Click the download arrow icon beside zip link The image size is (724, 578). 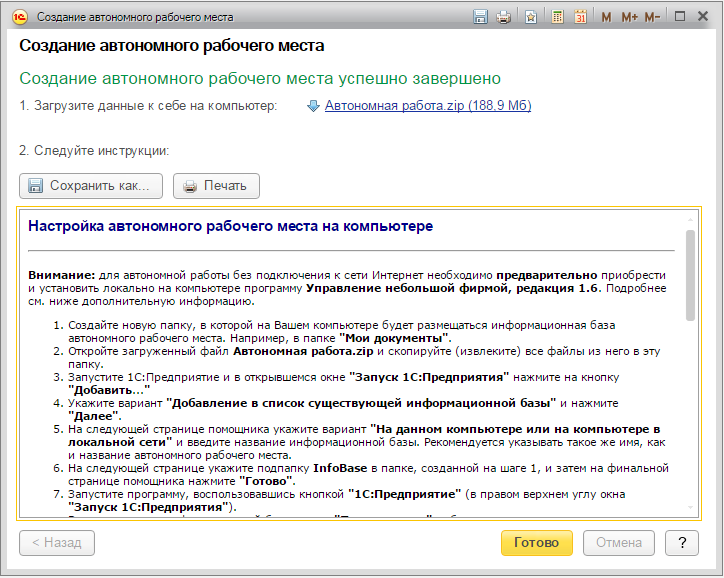click(x=313, y=106)
